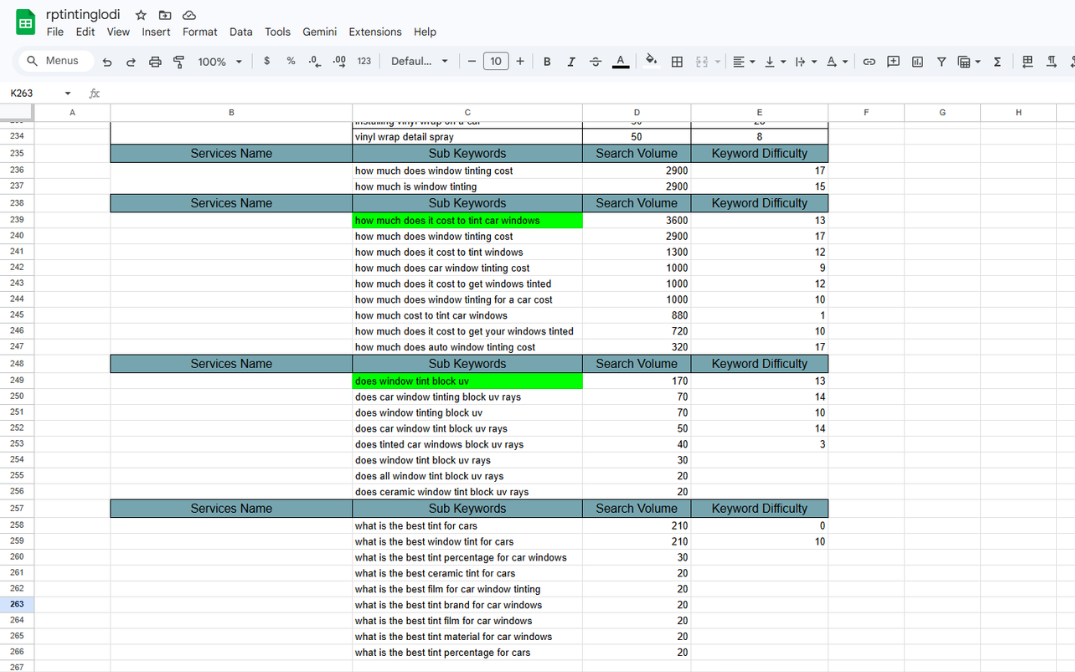
Task: Click the insert link icon
Action: tap(869, 62)
